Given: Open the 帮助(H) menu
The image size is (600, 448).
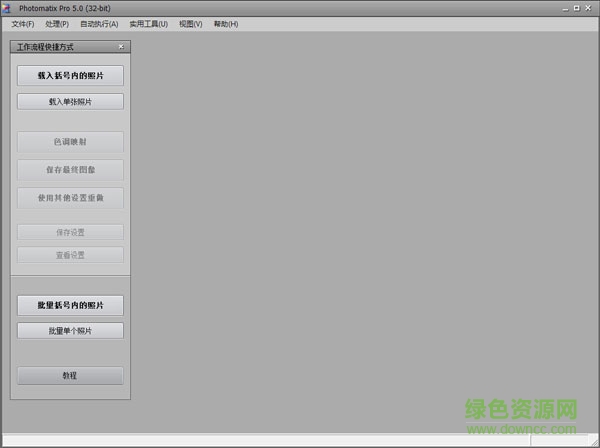Looking at the screenshot, I should (x=226, y=24).
